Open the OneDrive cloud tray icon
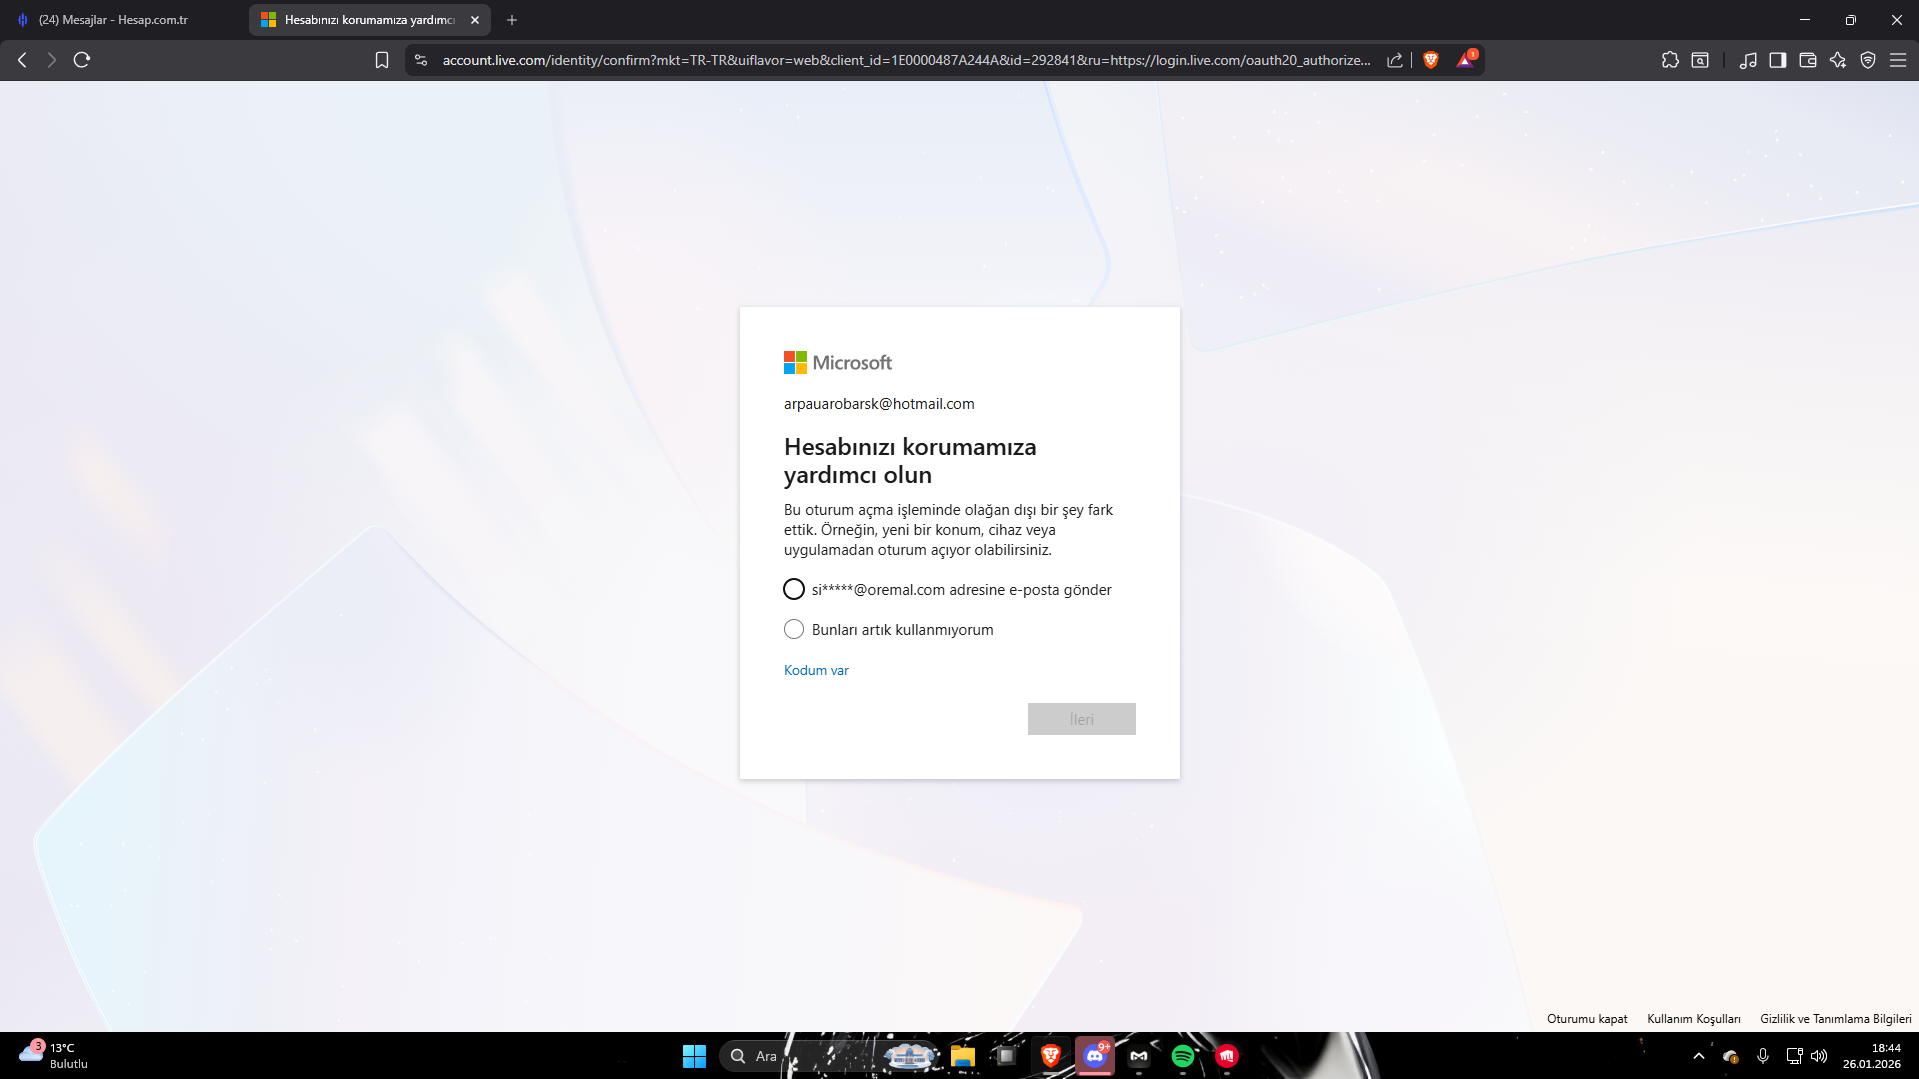1919x1079 pixels. (1731, 1056)
